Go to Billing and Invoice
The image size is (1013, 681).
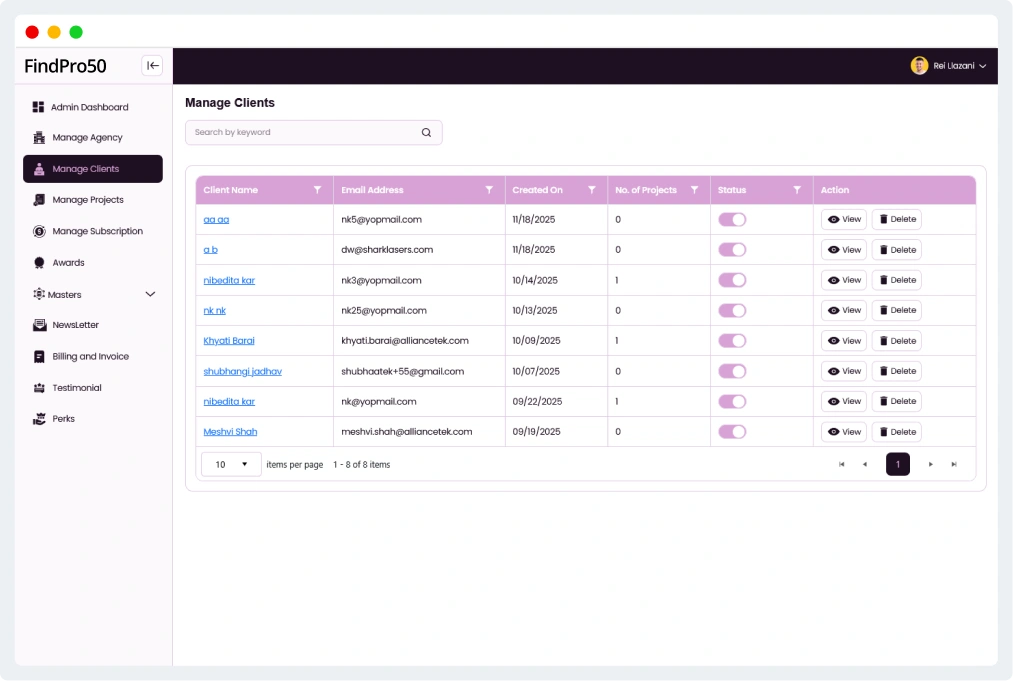[x=90, y=356]
